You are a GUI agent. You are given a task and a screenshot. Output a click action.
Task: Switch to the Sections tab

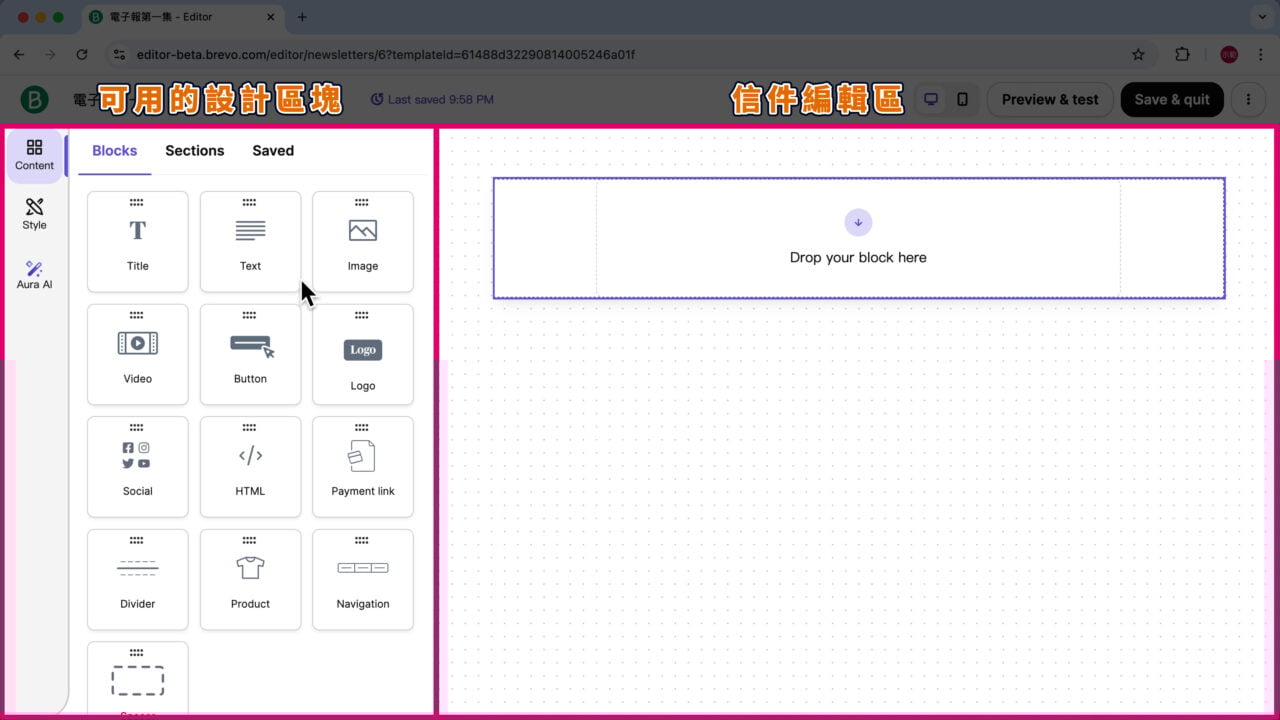tap(194, 151)
